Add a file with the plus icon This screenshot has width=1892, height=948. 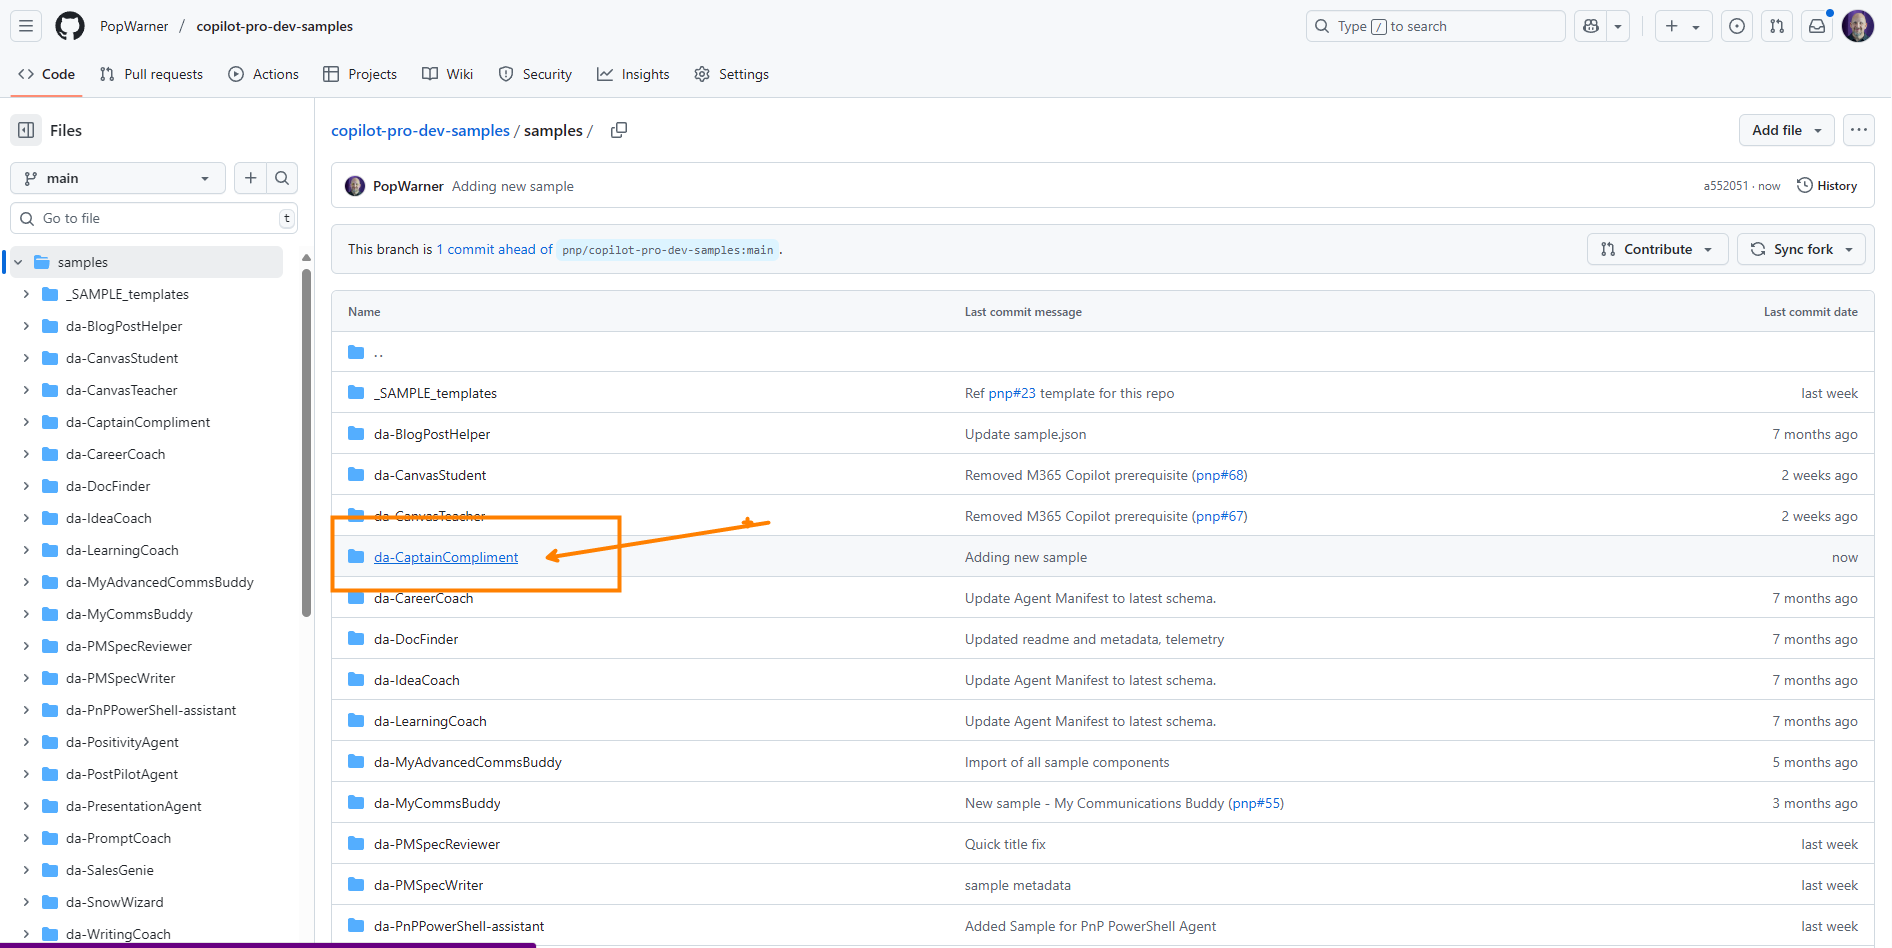(250, 178)
